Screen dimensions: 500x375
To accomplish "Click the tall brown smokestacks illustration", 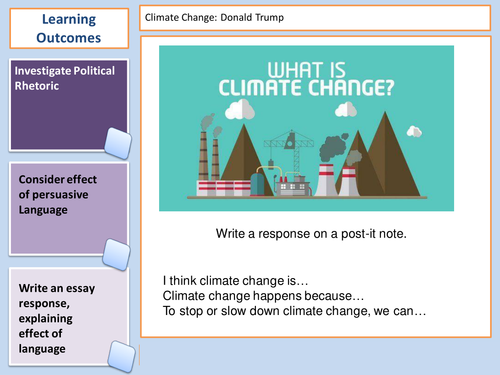I will (209, 155).
